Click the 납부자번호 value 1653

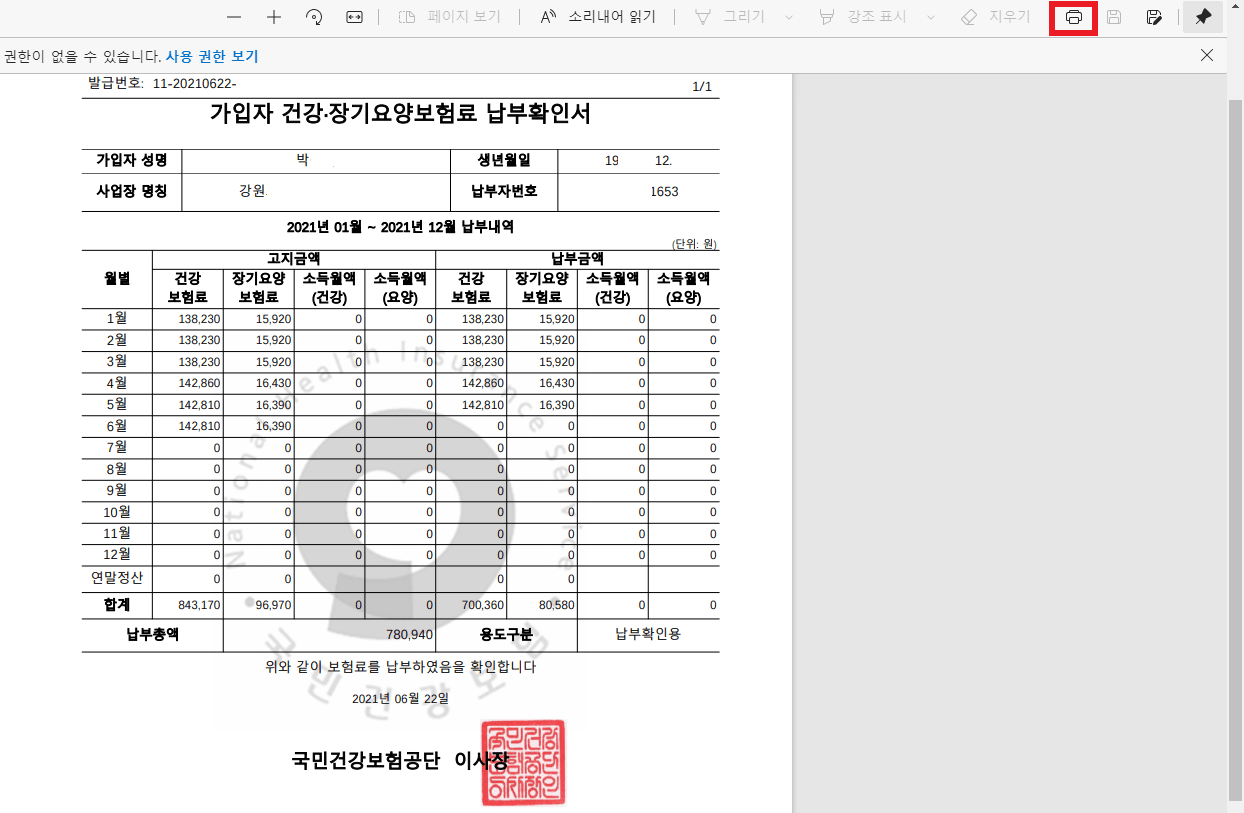click(x=664, y=192)
